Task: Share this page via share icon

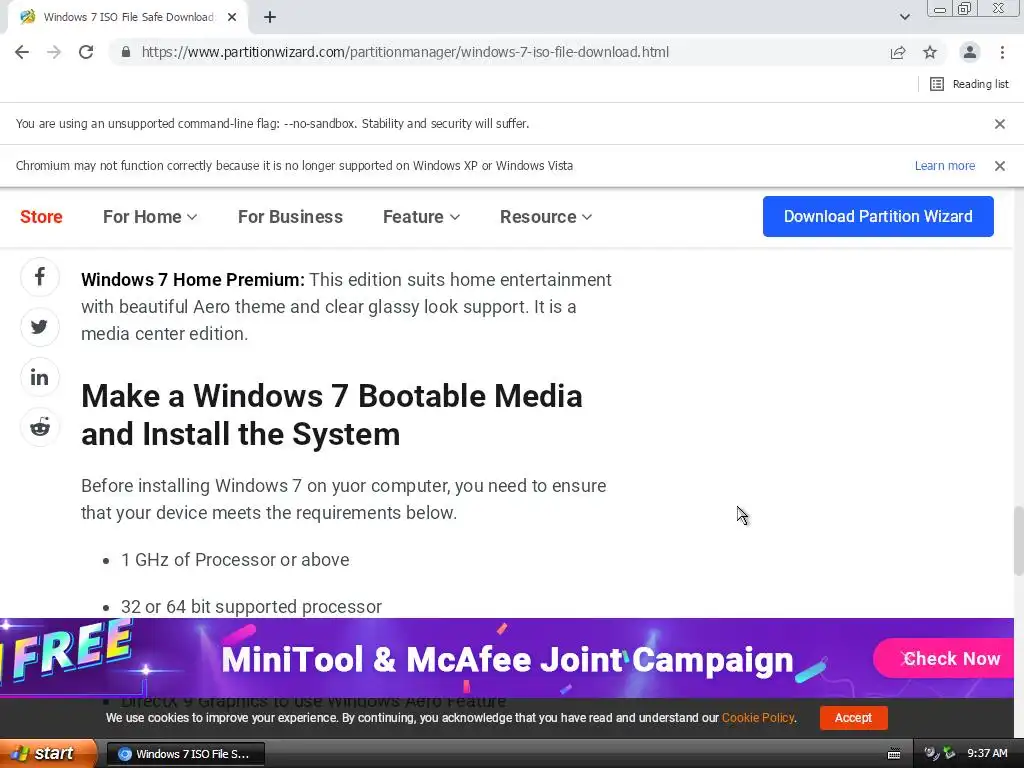Action: click(898, 52)
